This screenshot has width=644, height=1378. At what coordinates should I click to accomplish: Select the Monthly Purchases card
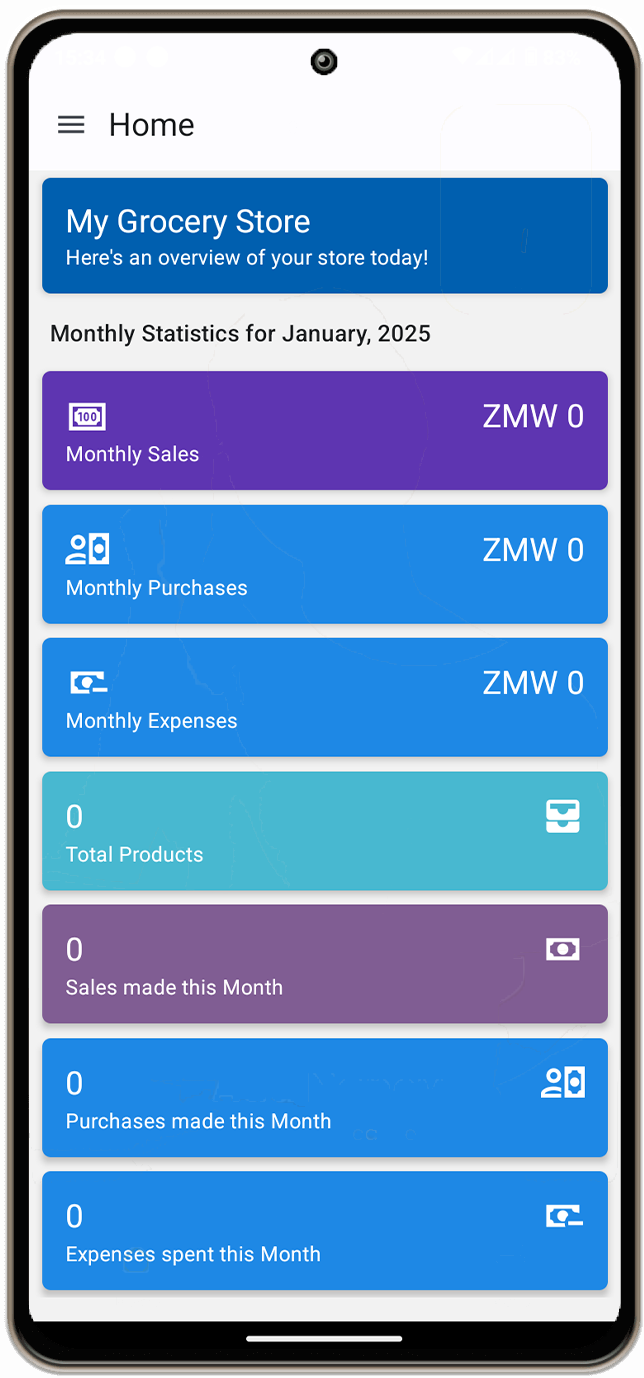pos(325,564)
